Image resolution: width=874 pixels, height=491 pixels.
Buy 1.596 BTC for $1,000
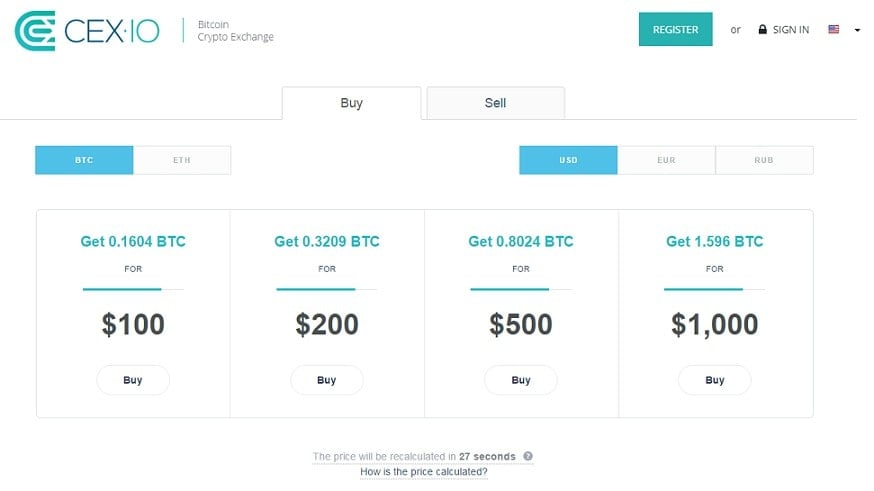[x=715, y=380]
